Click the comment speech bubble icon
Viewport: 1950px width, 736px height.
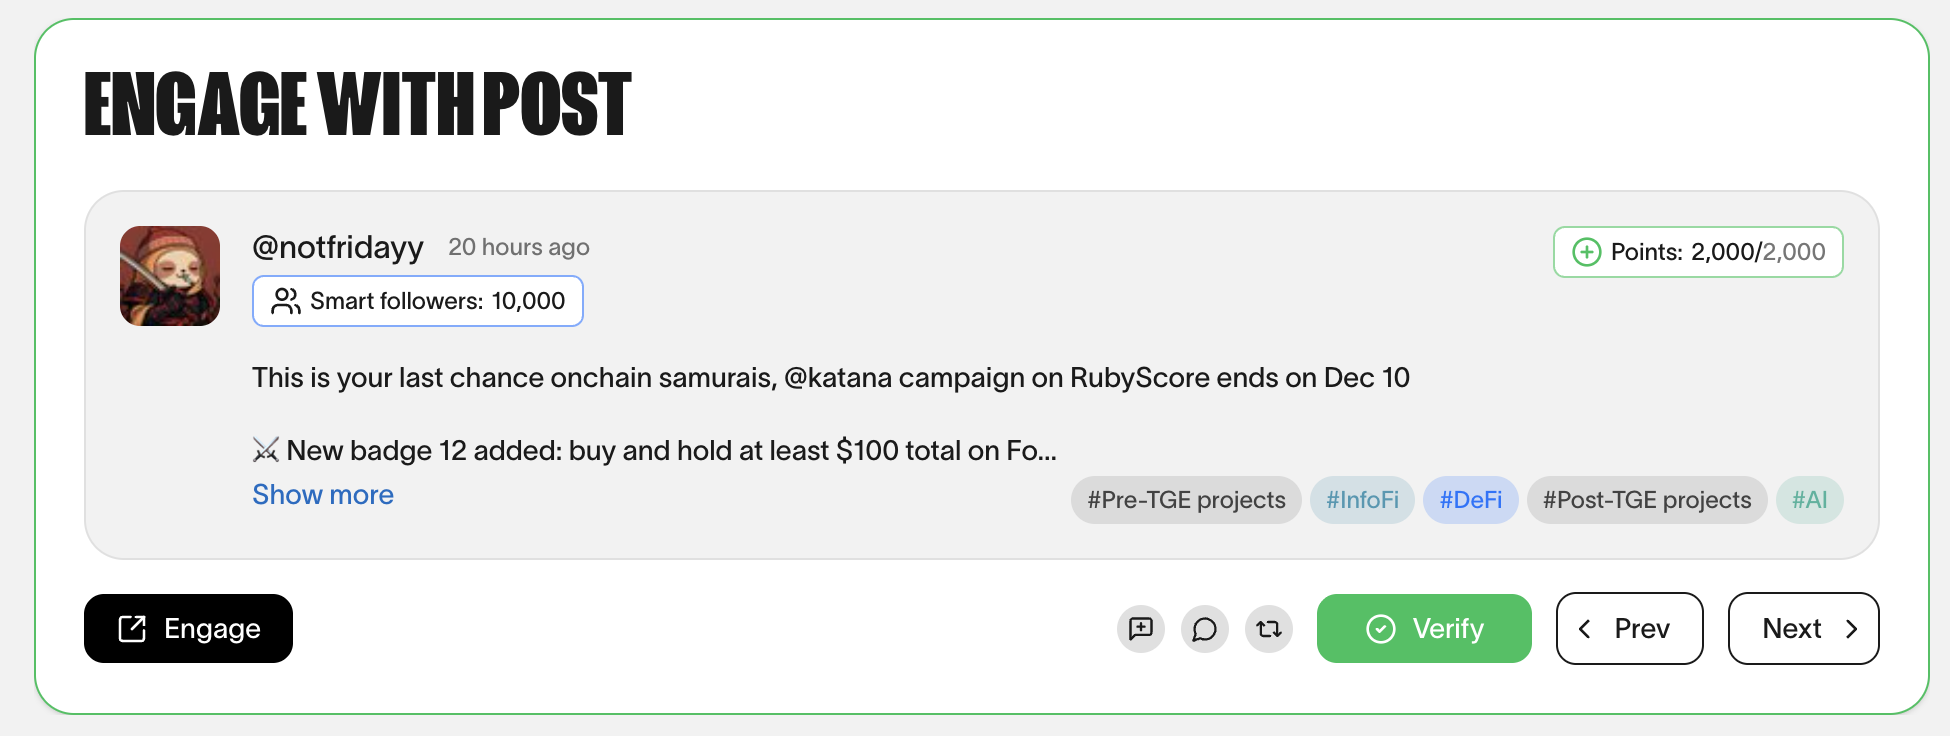point(1205,629)
